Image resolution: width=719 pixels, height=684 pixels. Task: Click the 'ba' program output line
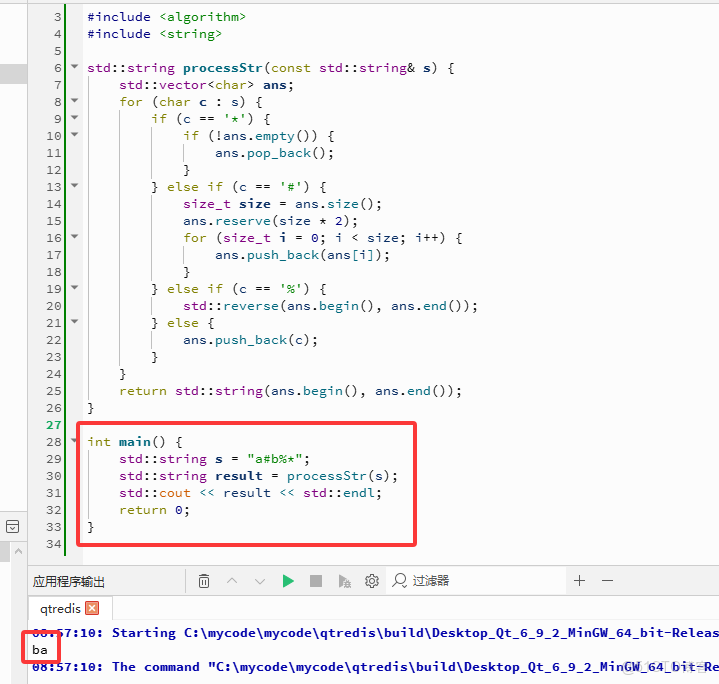point(40,650)
